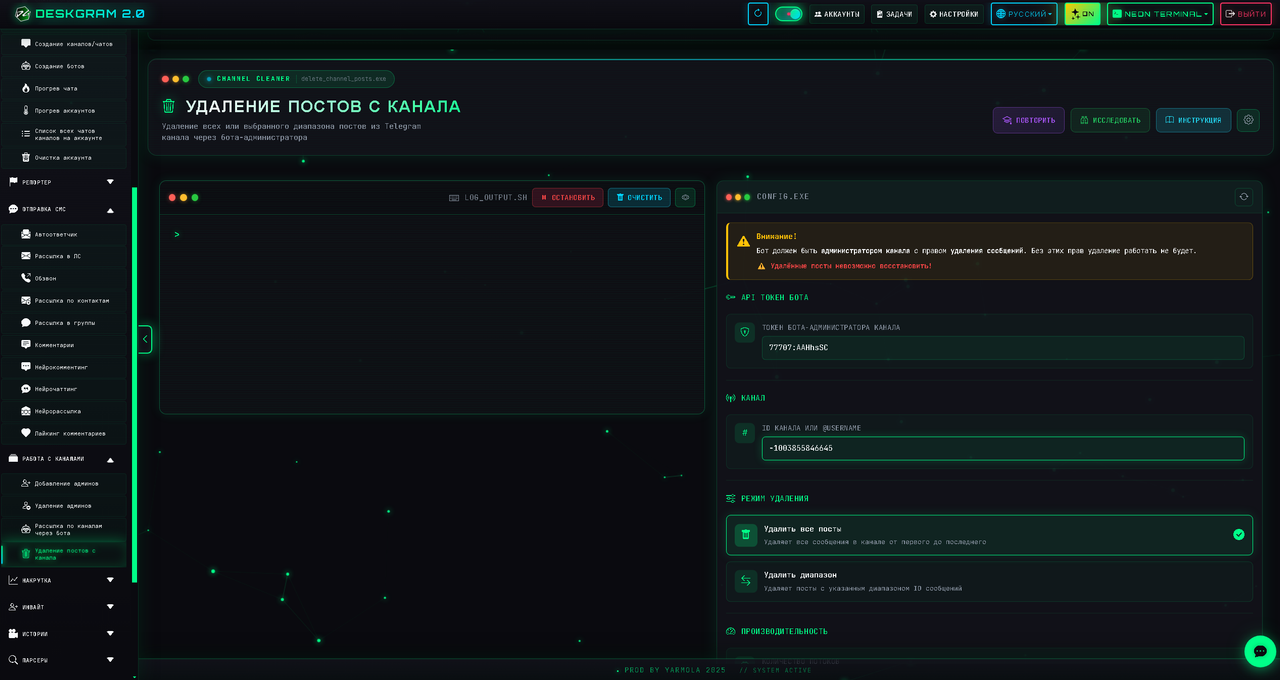Click the Остановить button
1280x680 pixels.
click(x=567, y=198)
